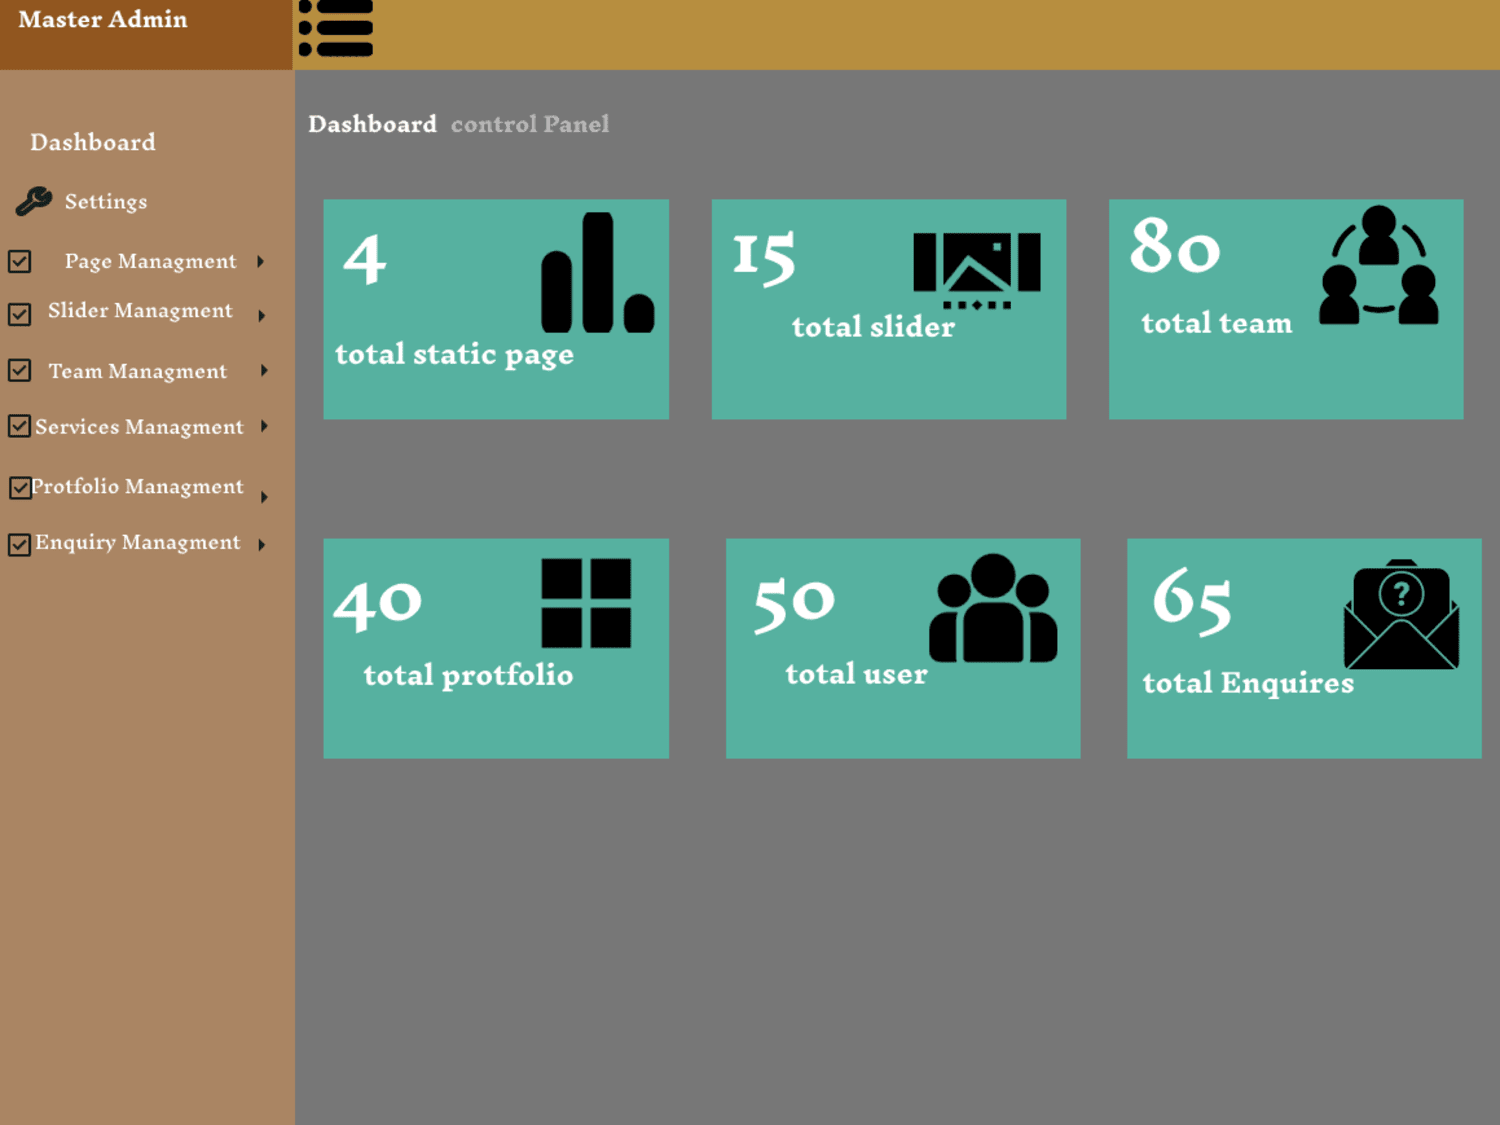This screenshot has height=1125, width=1500.
Task: Click the control Panel breadcrumb text
Action: click(530, 124)
